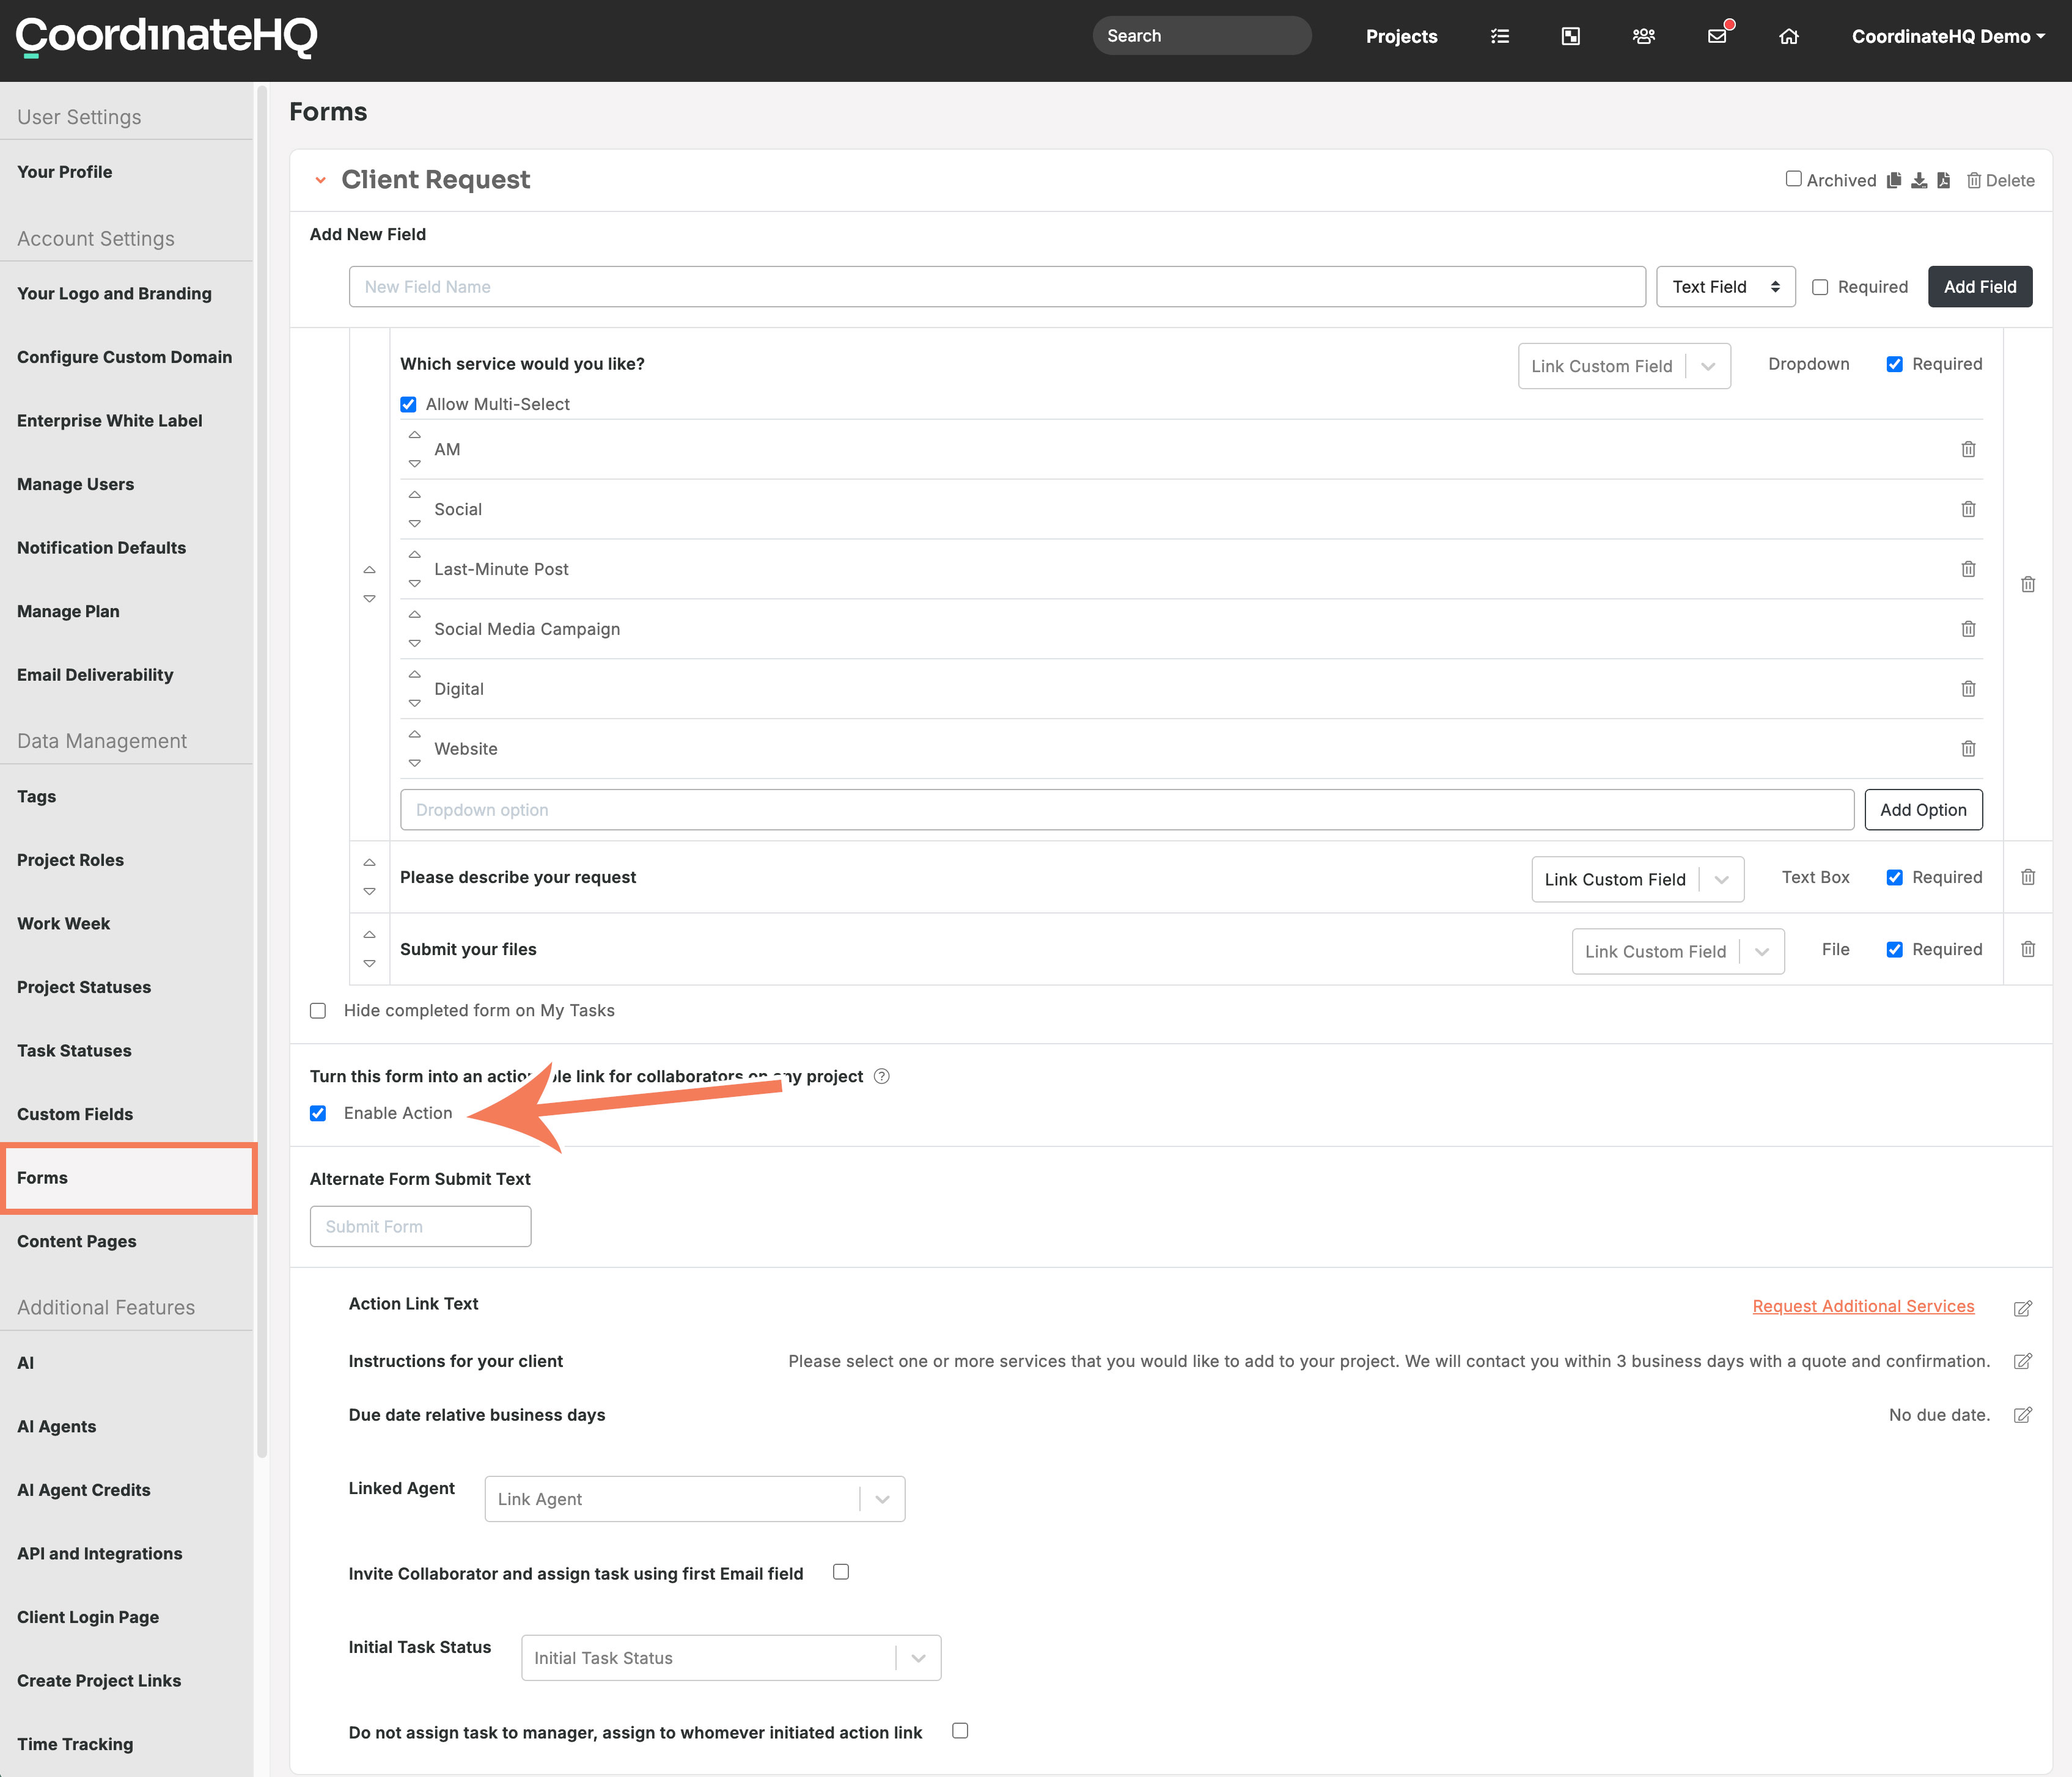Open Content Pages in sidebar
This screenshot has width=2072, height=1777.
pyautogui.click(x=77, y=1241)
